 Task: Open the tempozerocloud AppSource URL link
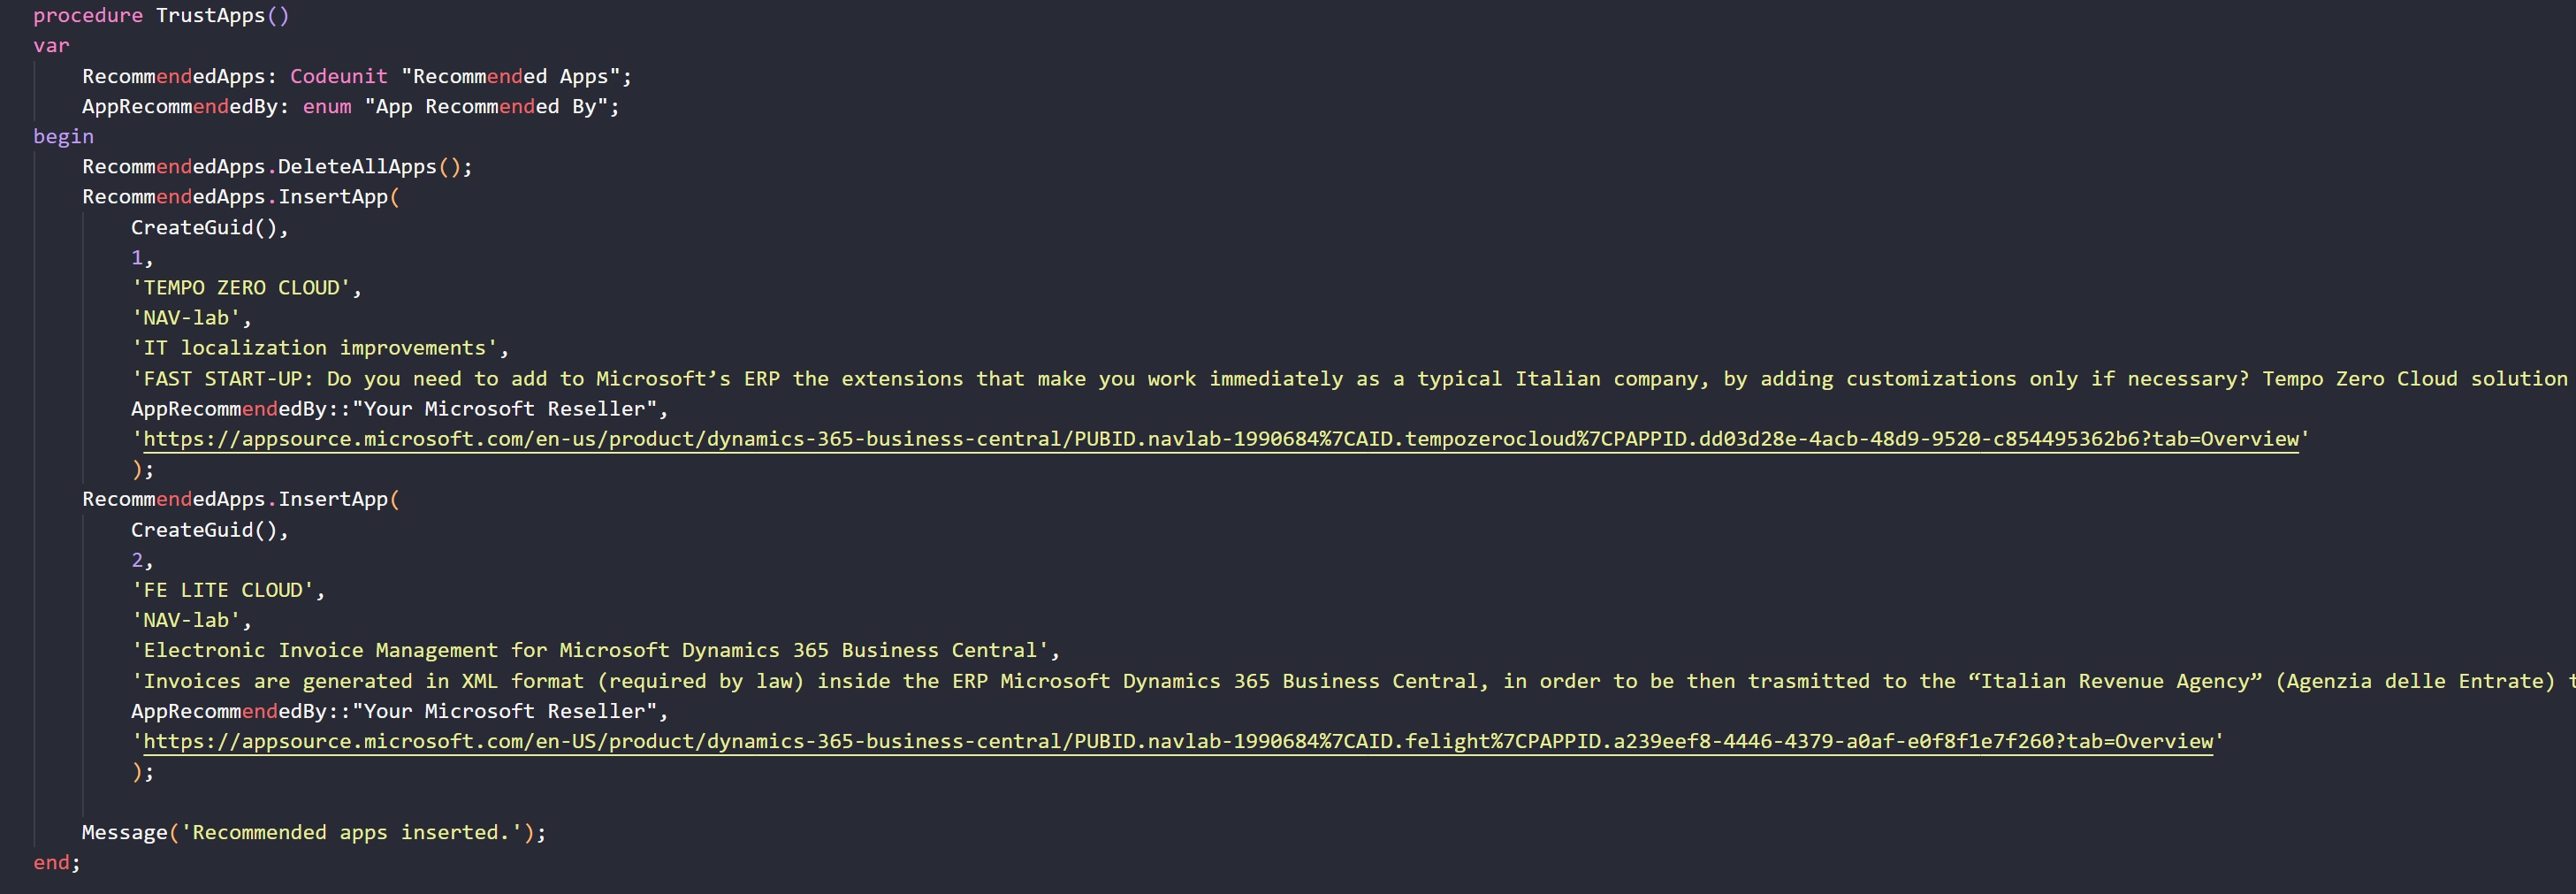point(1220,439)
